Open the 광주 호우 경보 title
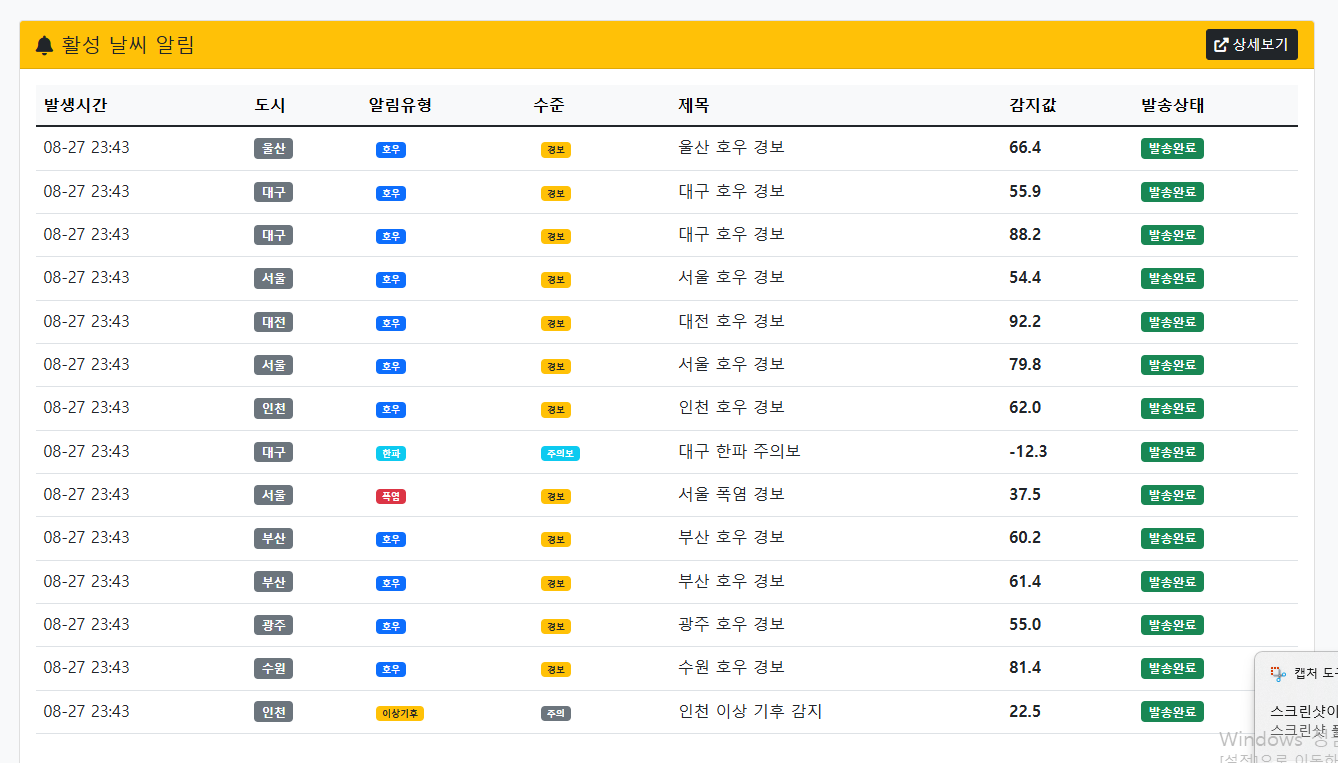This screenshot has width=1338, height=763. pyautogui.click(x=731, y=624)
